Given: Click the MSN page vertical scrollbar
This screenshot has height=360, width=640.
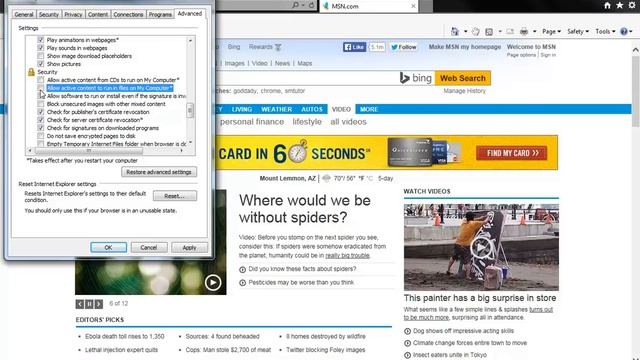Looking at the screenshot, I should tap(636, 90).
